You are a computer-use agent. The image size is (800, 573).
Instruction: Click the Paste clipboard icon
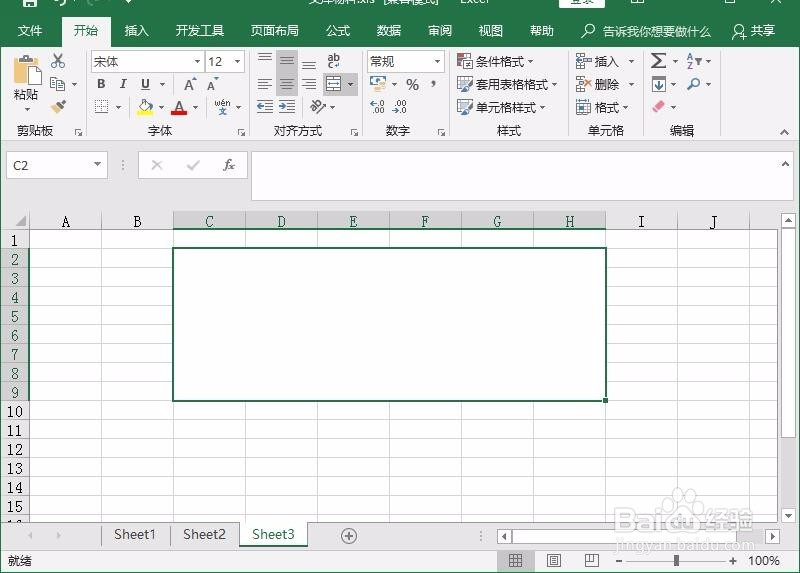[27, 70]
